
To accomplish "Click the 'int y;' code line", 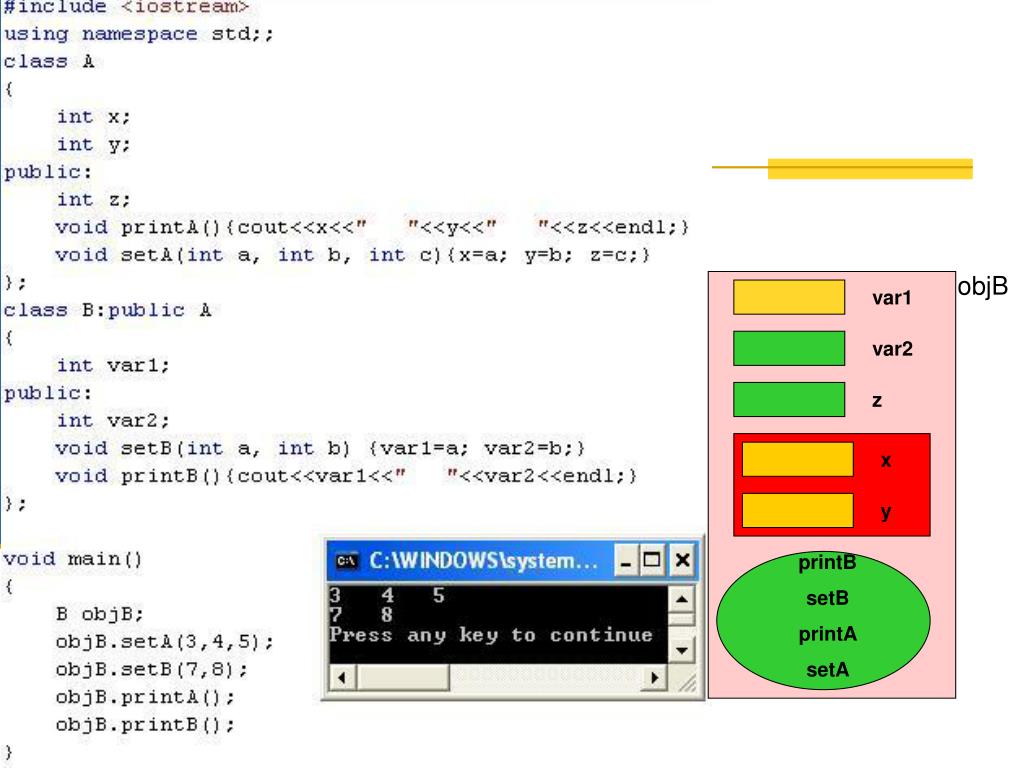I will point(93,144).
